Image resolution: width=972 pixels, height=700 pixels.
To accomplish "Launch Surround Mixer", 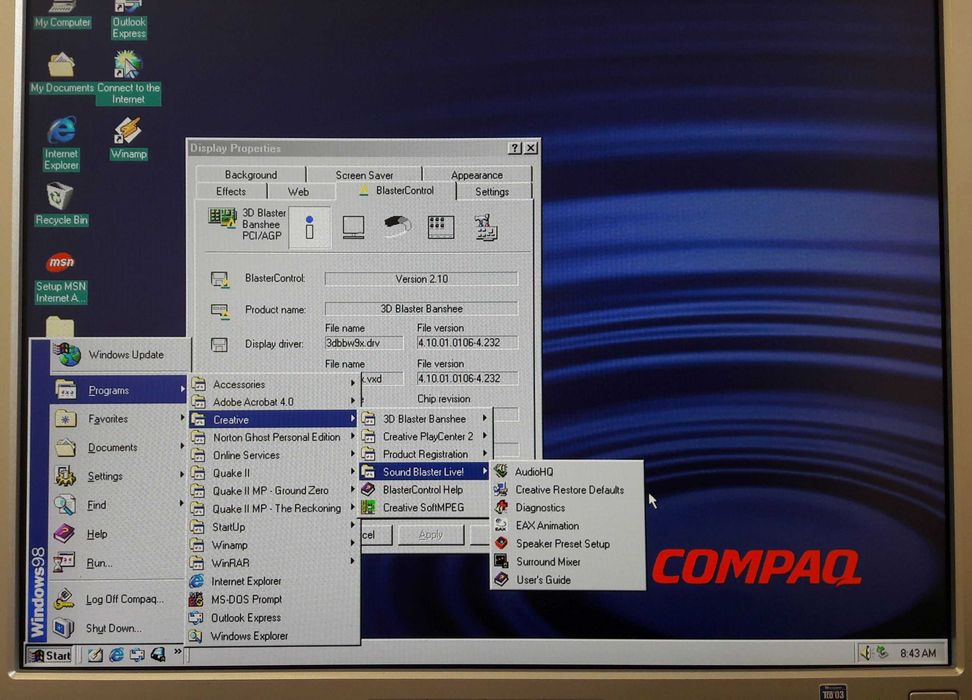I will pyautogui.click(x=567, y=562).
